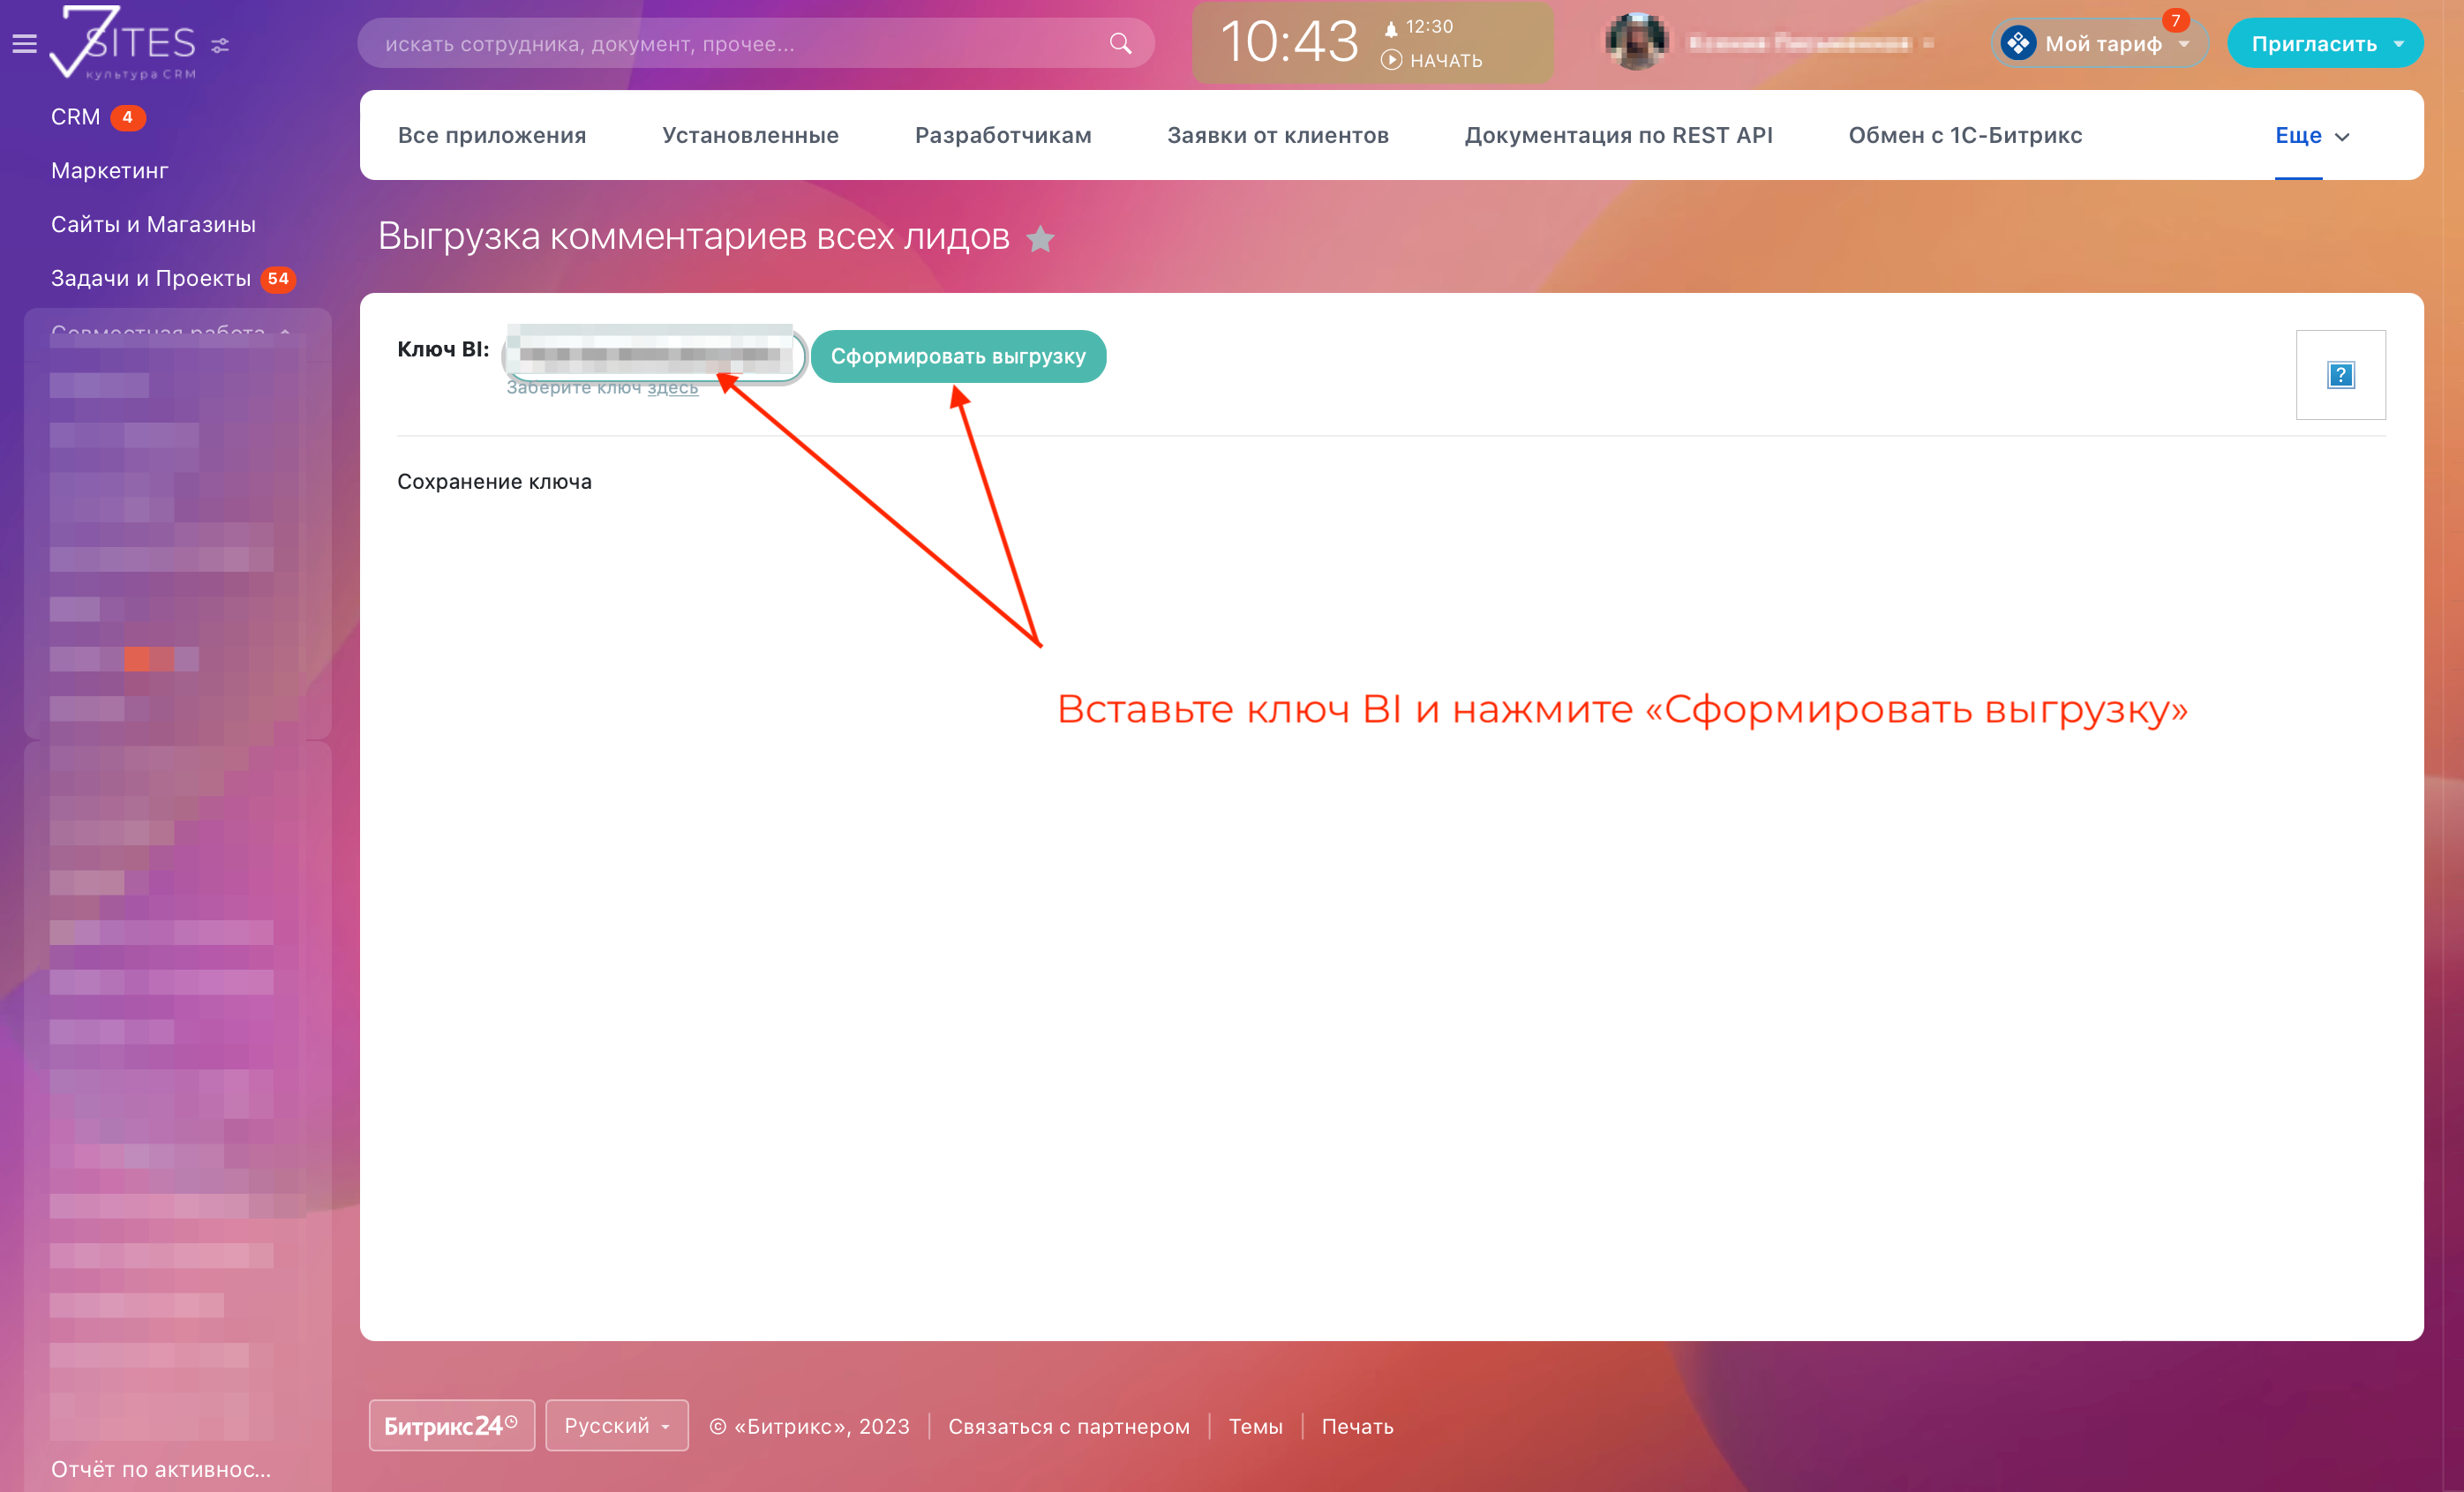Open CRM in the sidebar

click(76, 117)
